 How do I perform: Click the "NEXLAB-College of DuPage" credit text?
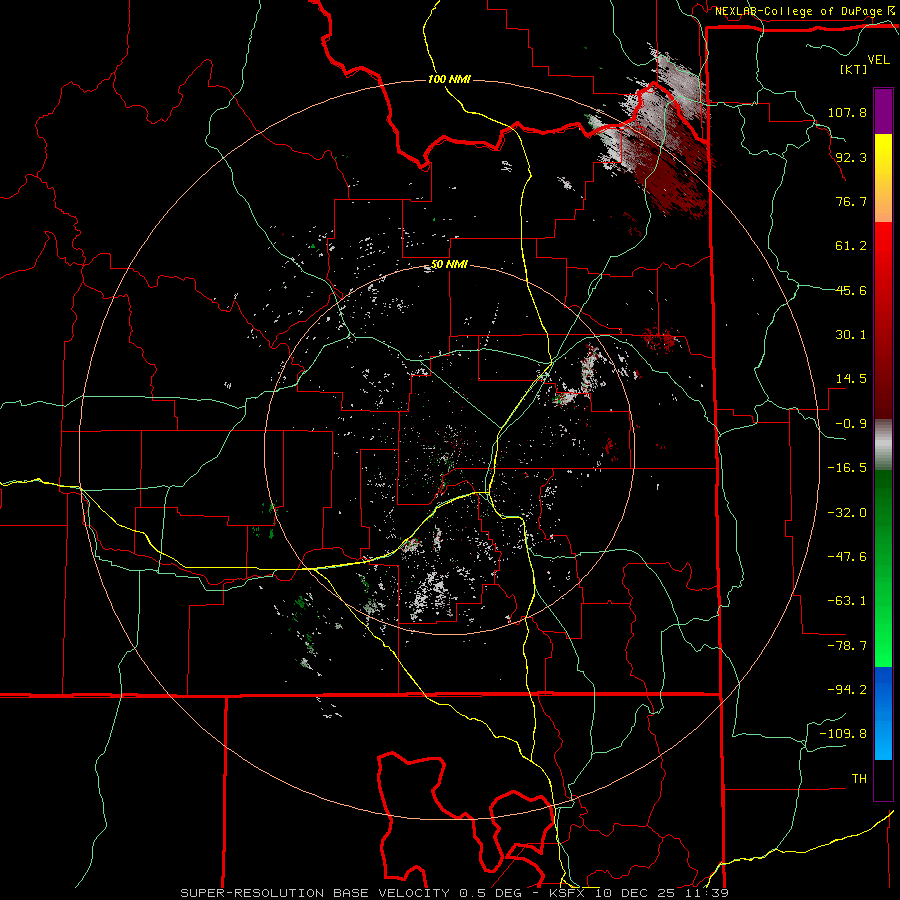[798, 11]
